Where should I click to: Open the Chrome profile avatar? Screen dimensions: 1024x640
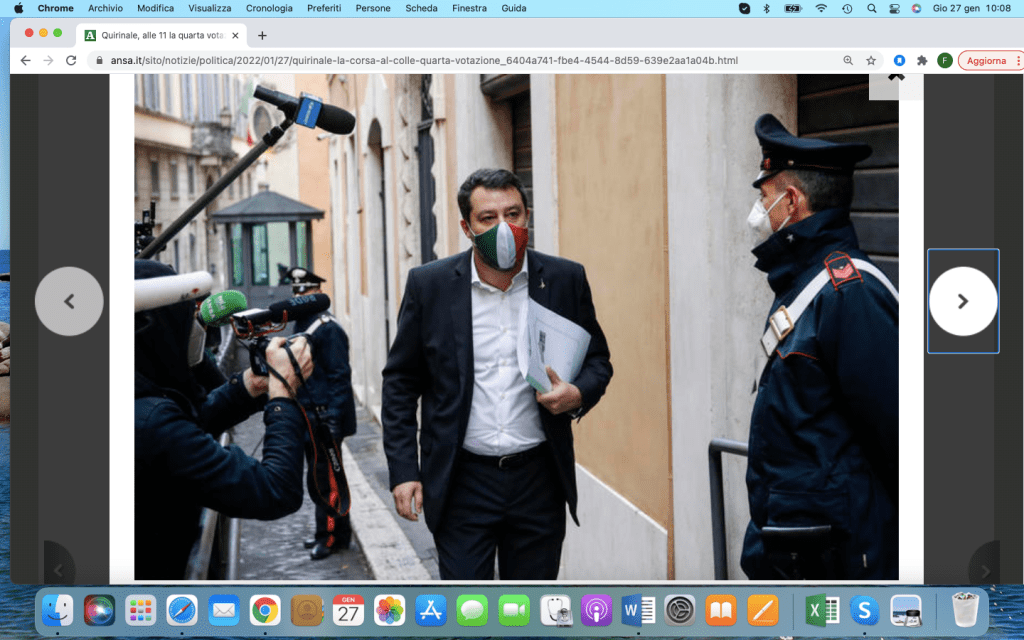[944, 60]
